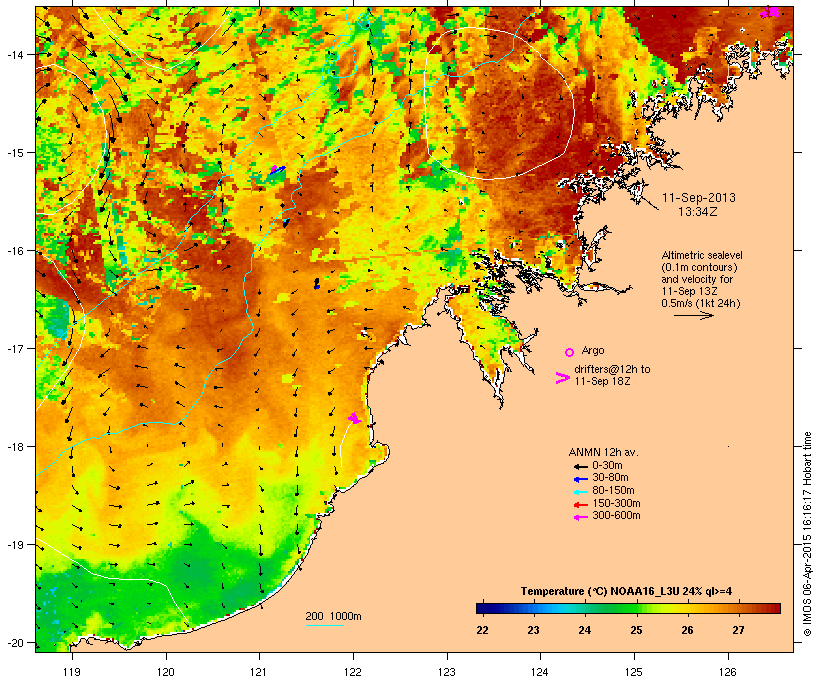Click the 0.5m/s velocity scale arrow
The height and width of the screenshot is (680, 820).
[693, 315]
